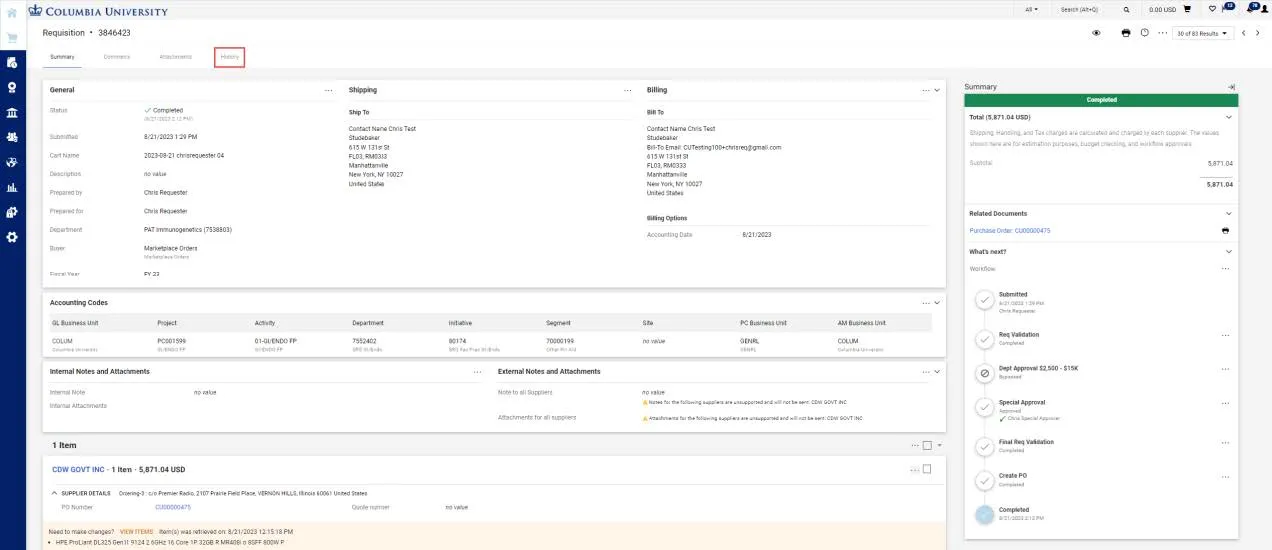Open External Notes ellipsis menu
The width and height of the screenshot is (1272, 550).
(926, 372)
